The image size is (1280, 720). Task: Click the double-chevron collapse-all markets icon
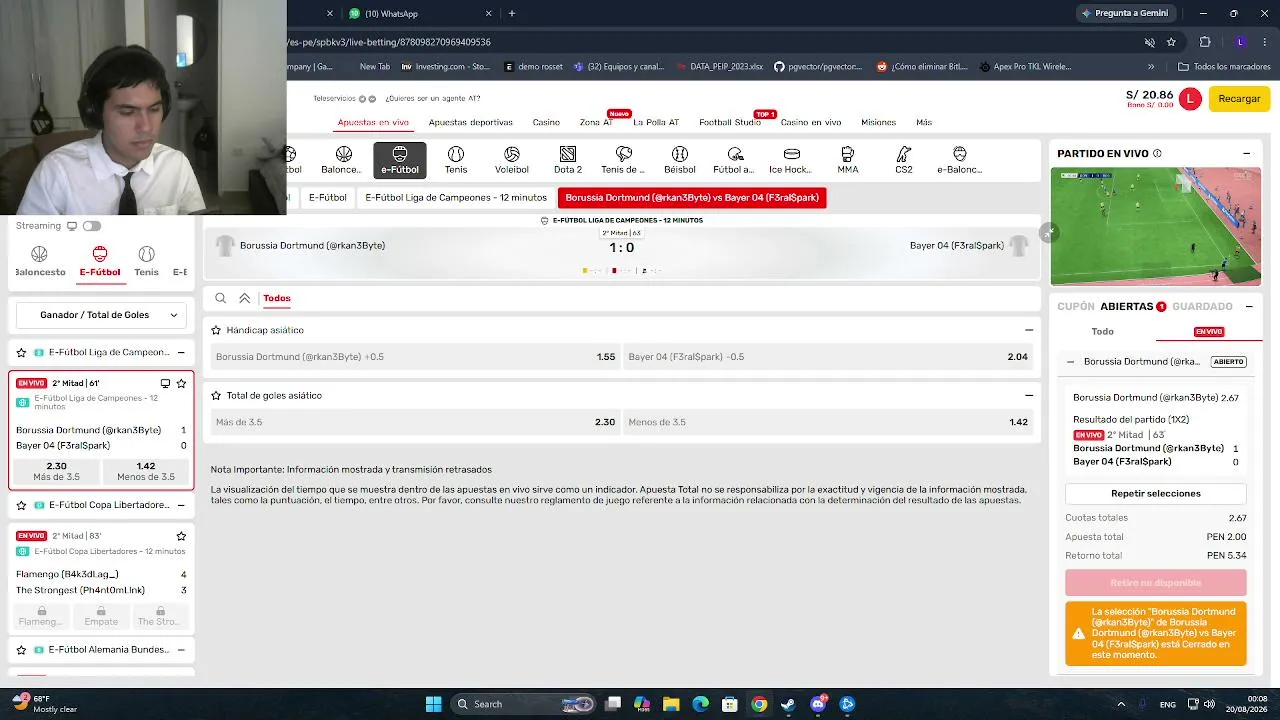click(x=245, y=298)
